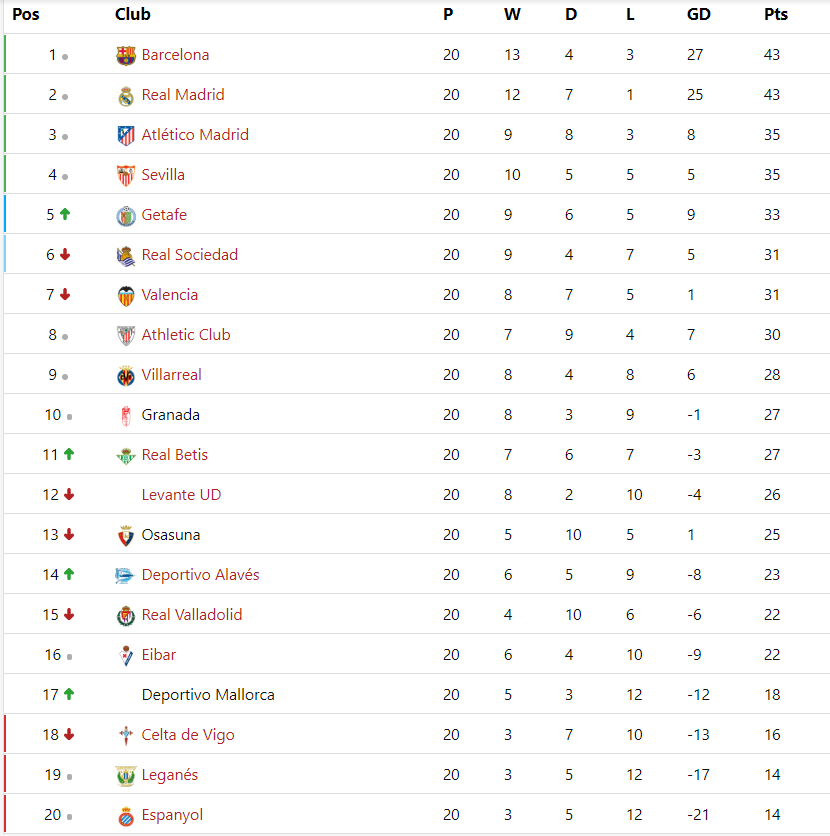Click the GD column header
Viewport: 830px width, 836px height.
(698, 14)
